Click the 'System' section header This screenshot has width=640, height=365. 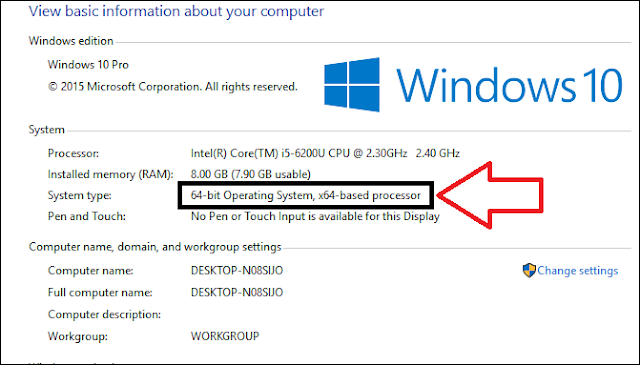coord(47,130)
